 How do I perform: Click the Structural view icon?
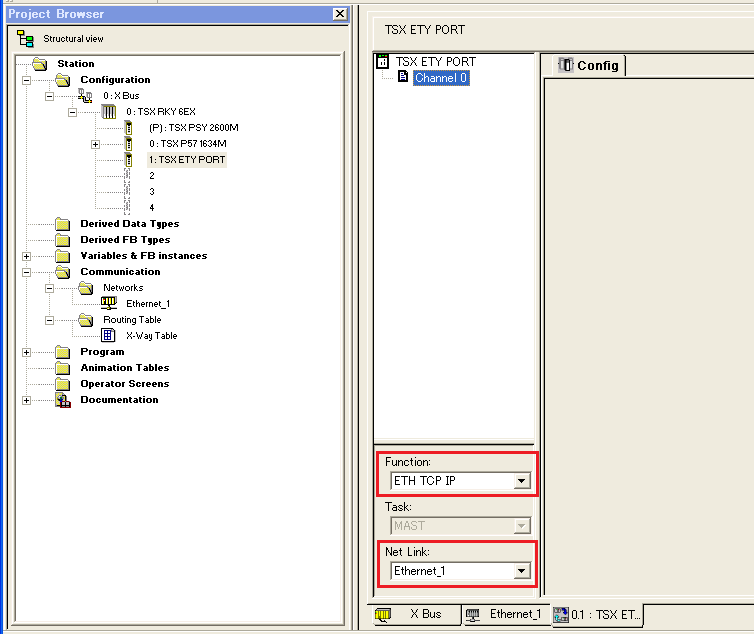26,38
